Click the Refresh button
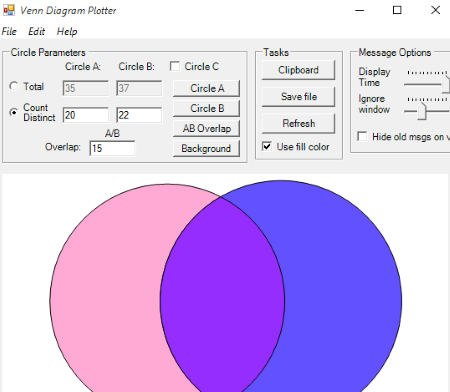 tap(298, 123)
